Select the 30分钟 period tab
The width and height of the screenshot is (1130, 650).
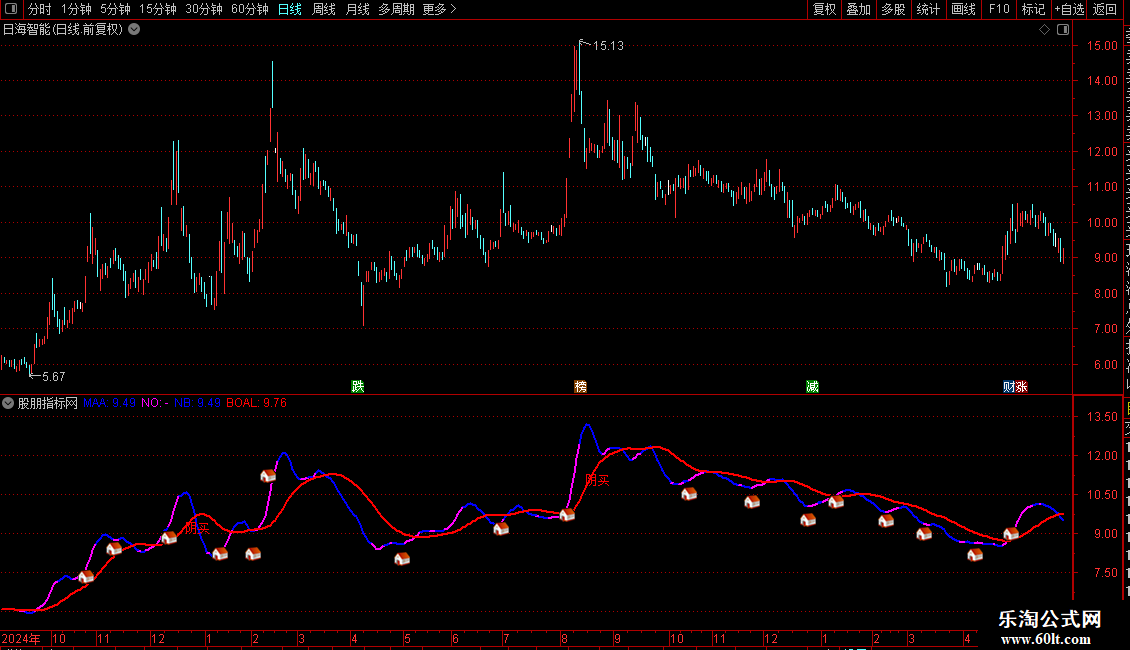click(204, 9)
